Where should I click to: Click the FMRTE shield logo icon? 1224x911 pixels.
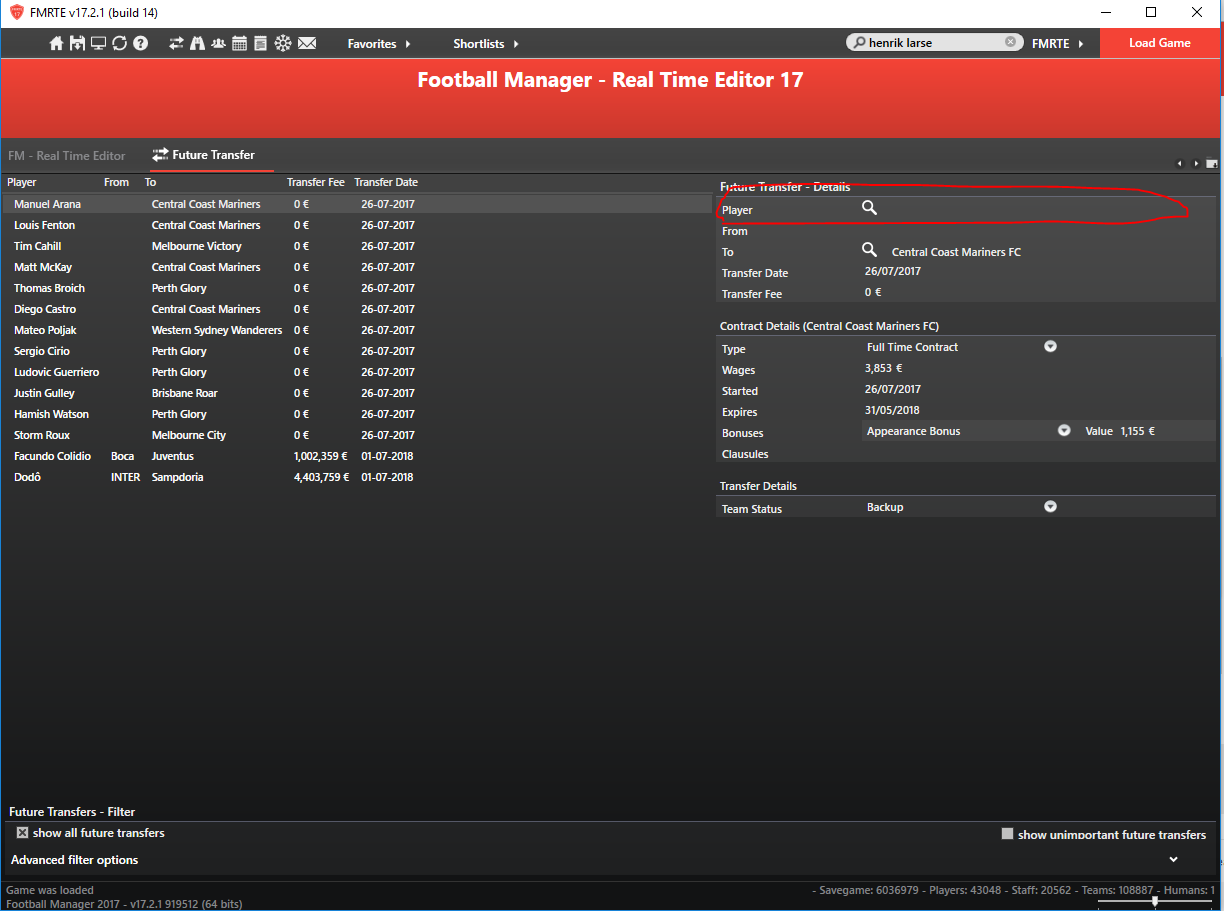[17, 13]
